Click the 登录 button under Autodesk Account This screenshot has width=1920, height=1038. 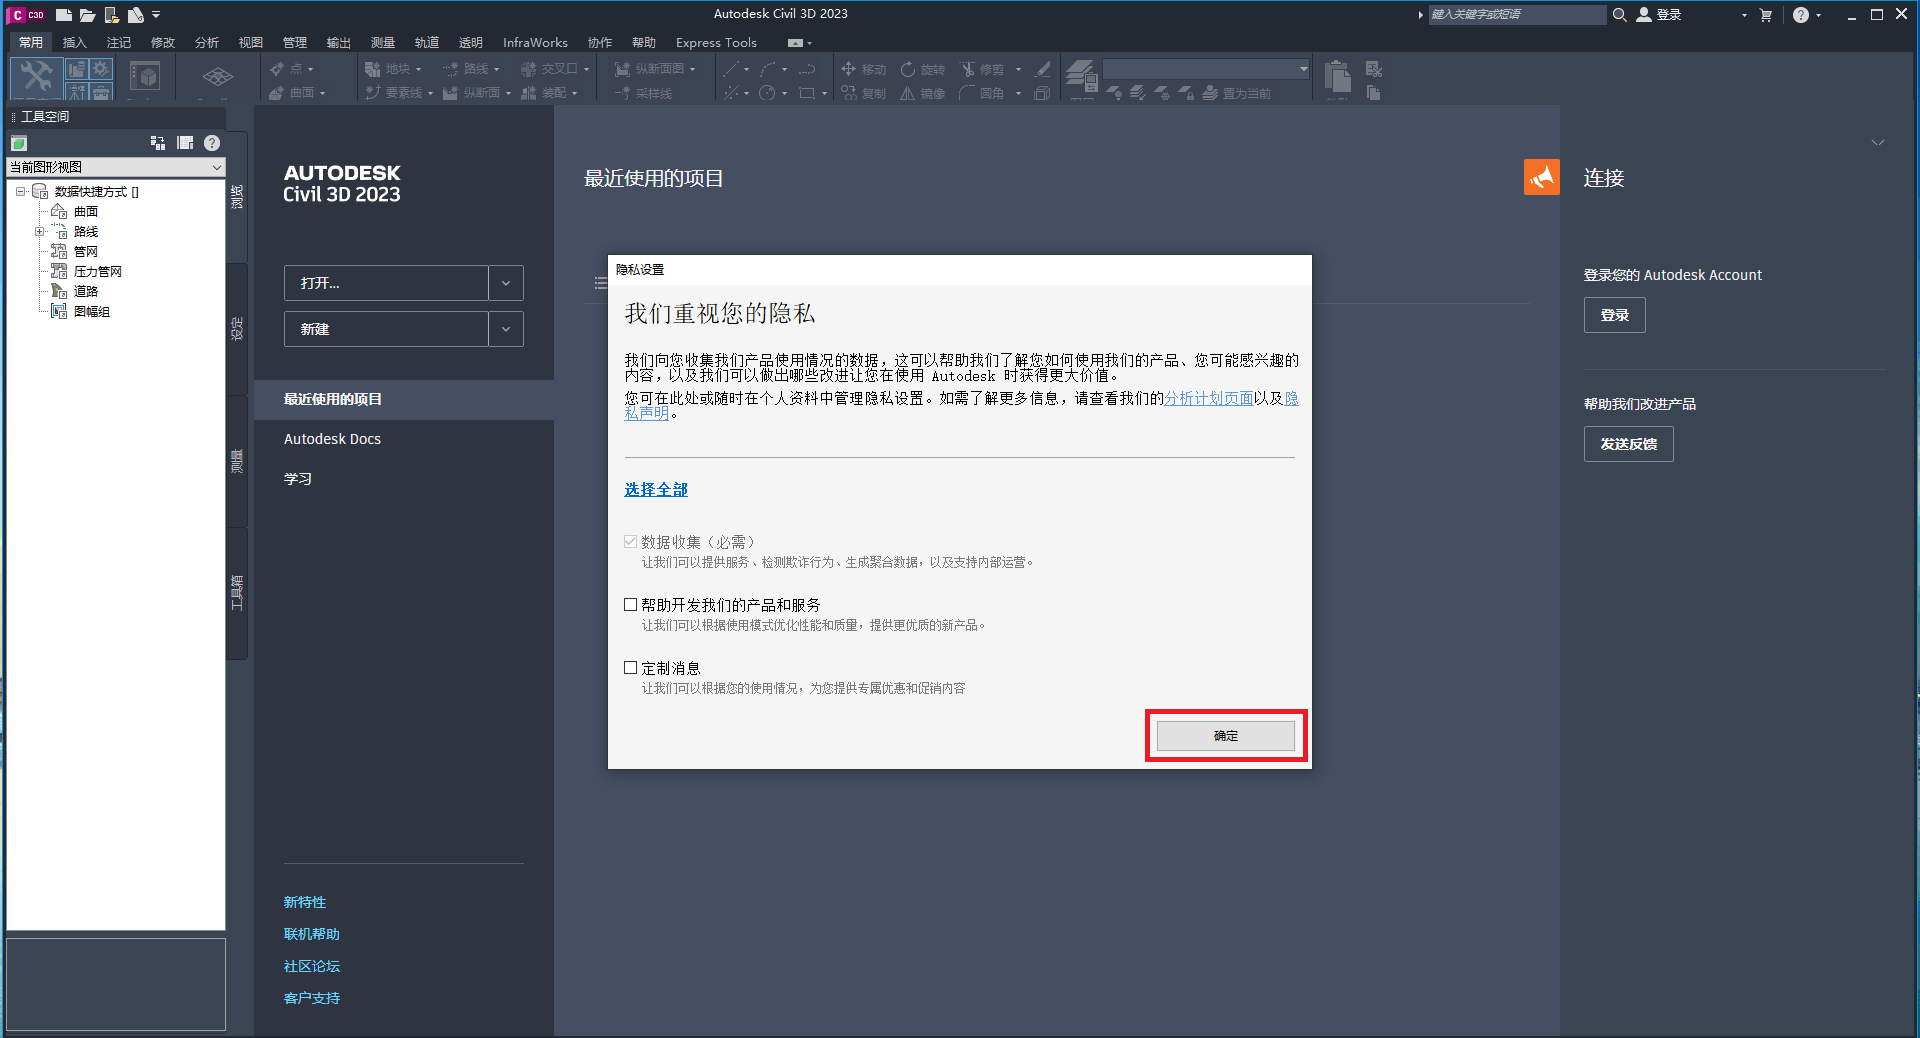coord(1614,315)
